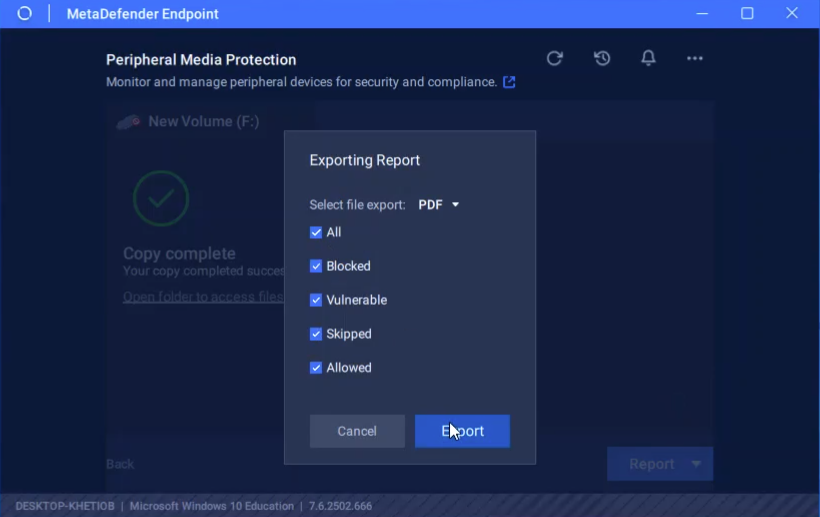
Task: Click 'Select file export:' label
Action: point(358,205)
